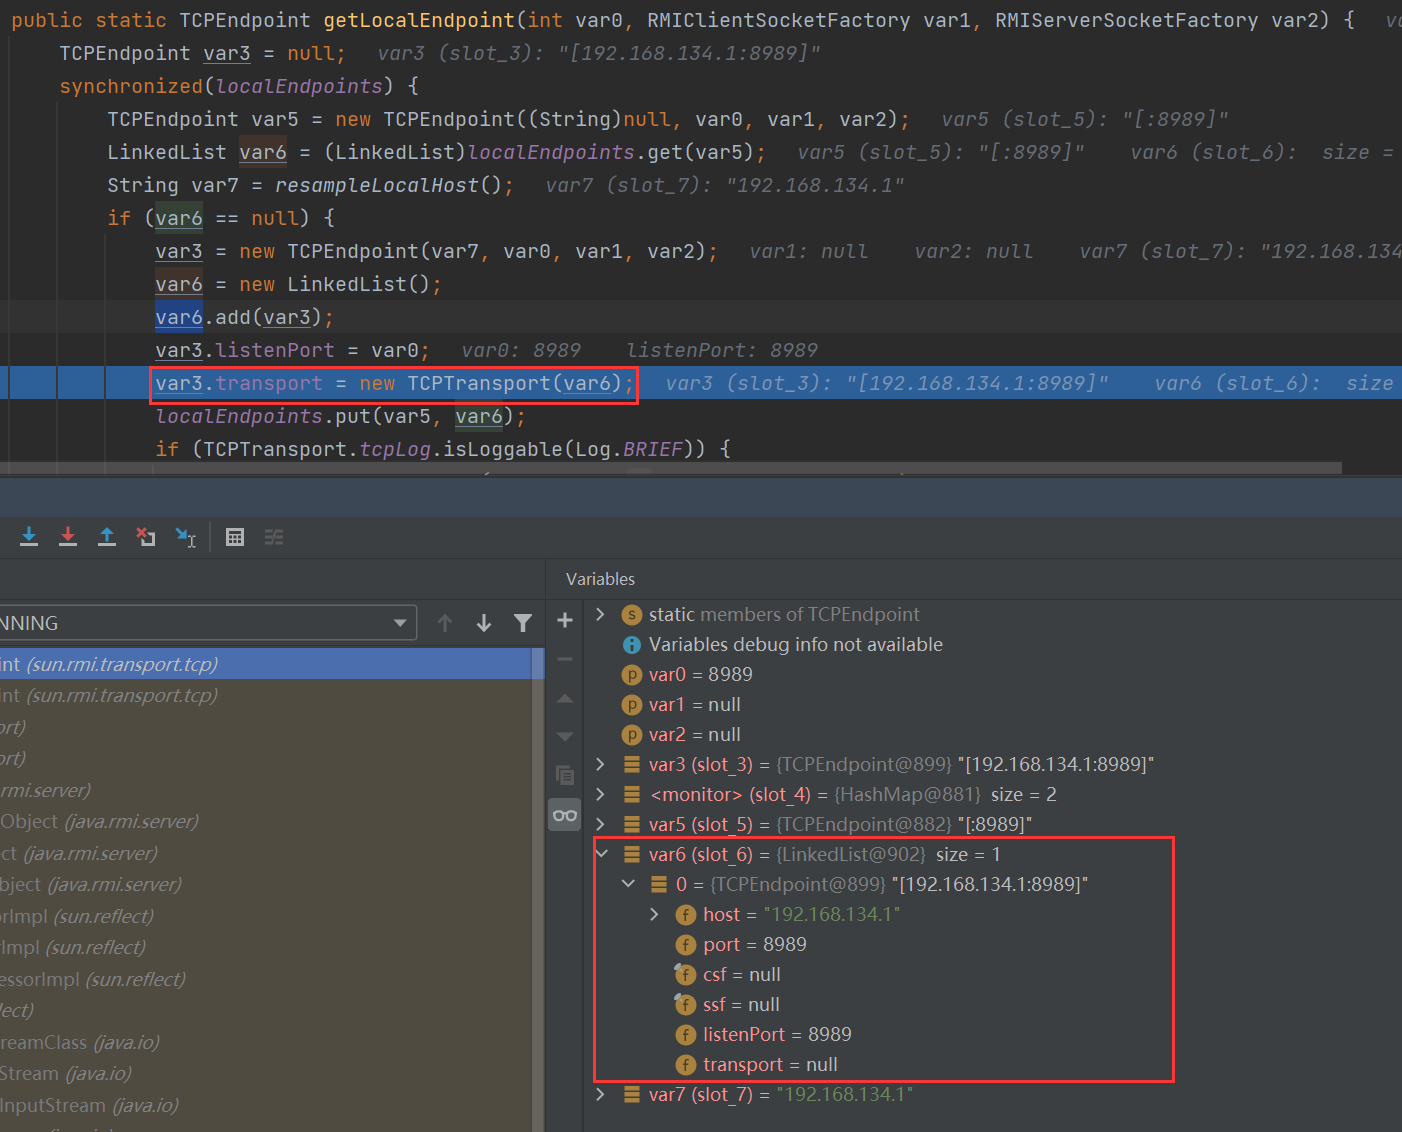The width and height of the screenshot is (1402, 1132).
Task: Expand the var7 (slot_7) variable node
Action: pos(600,1094)
